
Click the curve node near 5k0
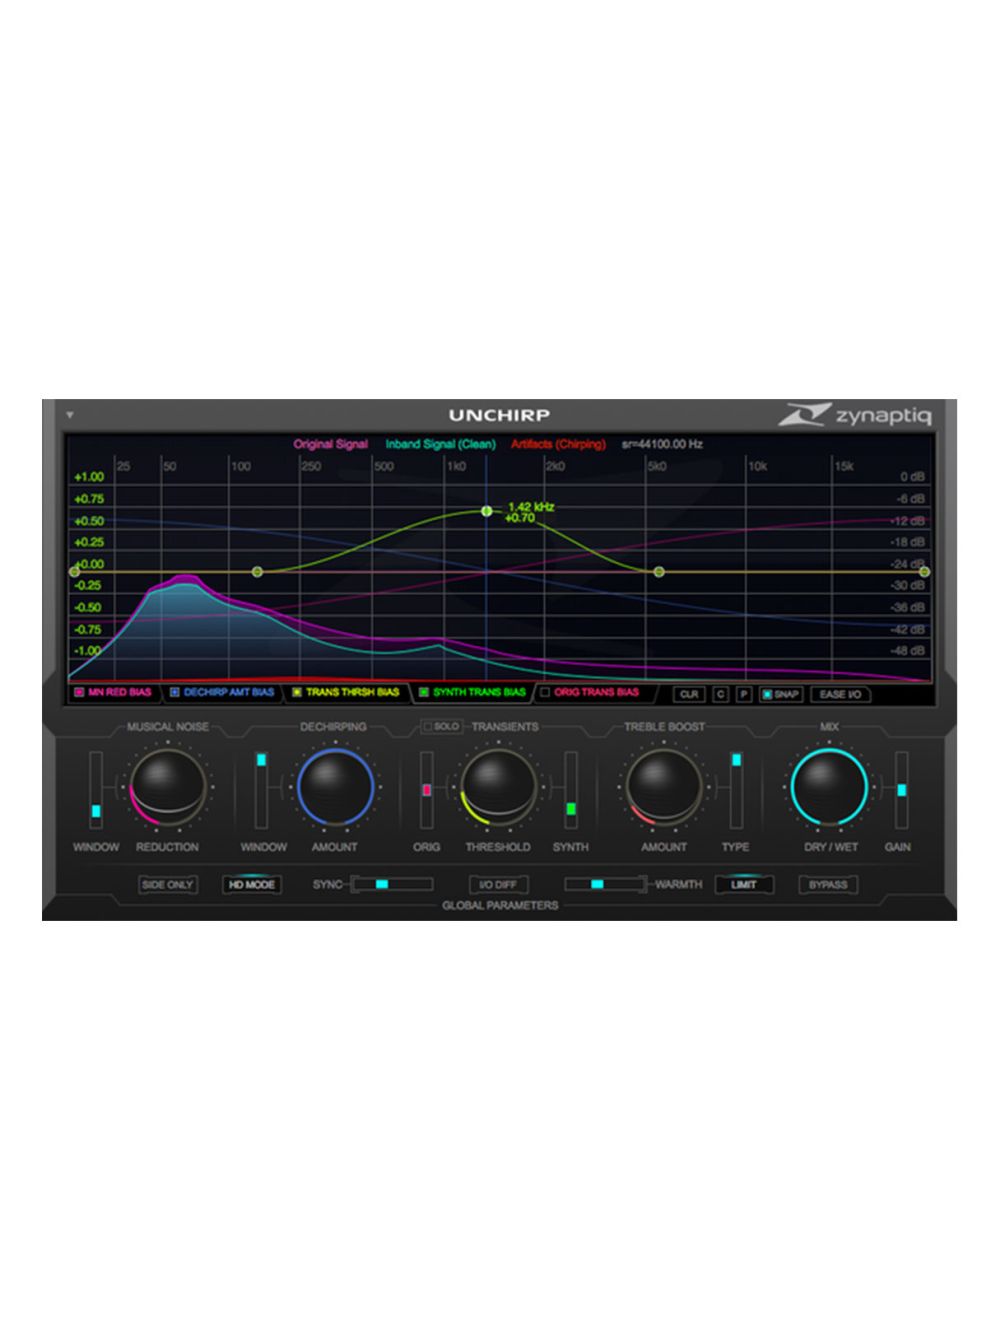click(x=659, y=572)
